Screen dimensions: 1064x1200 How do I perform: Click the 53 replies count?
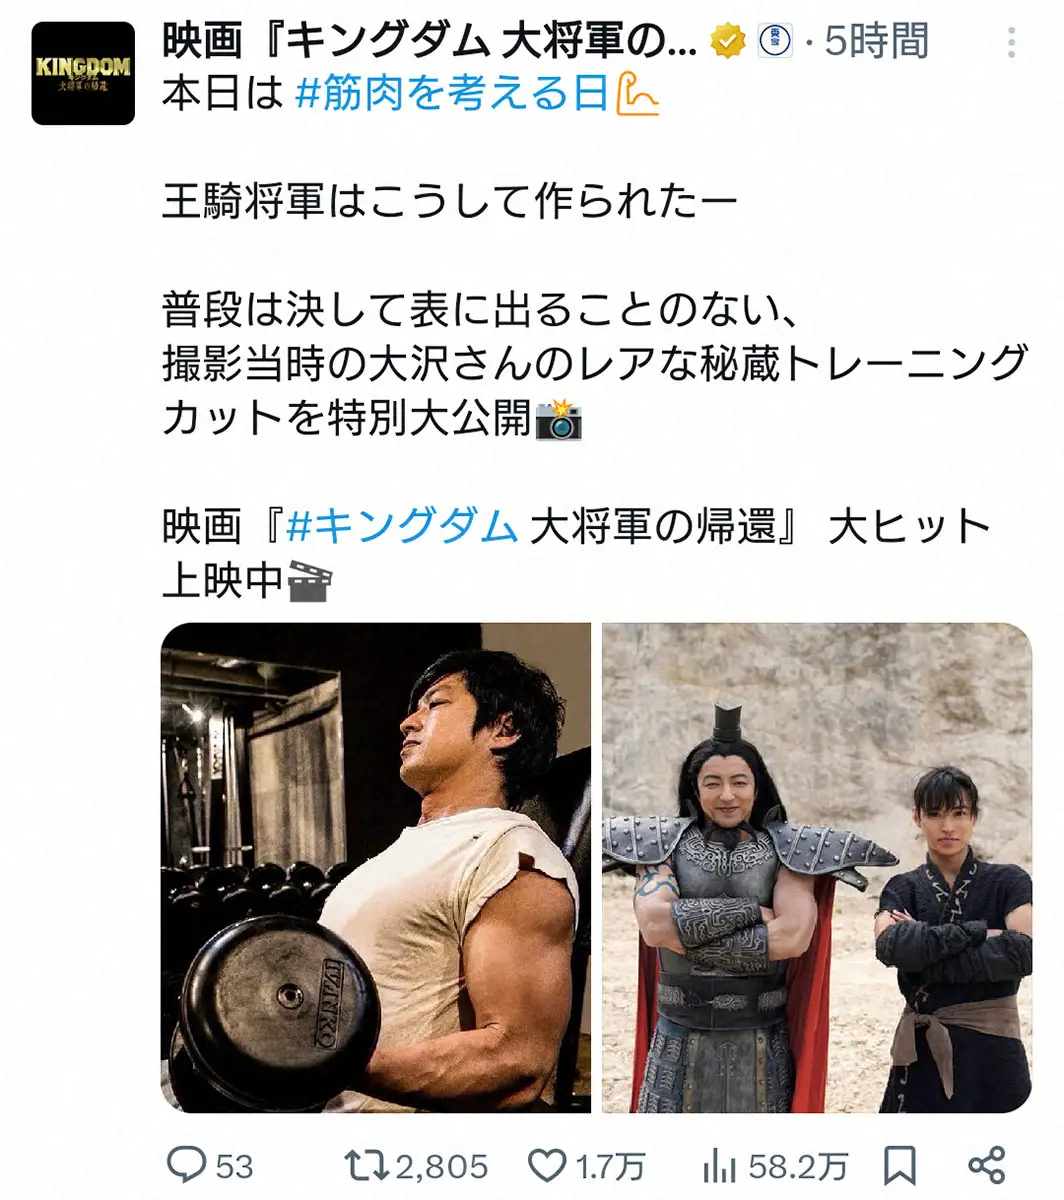click(234, 1166)
